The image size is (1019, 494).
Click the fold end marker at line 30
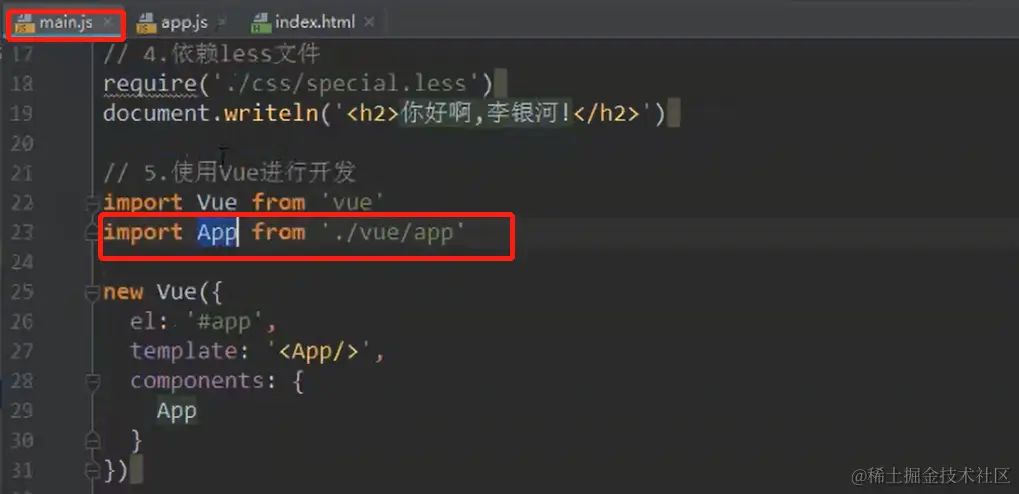(x=93, y=440)
